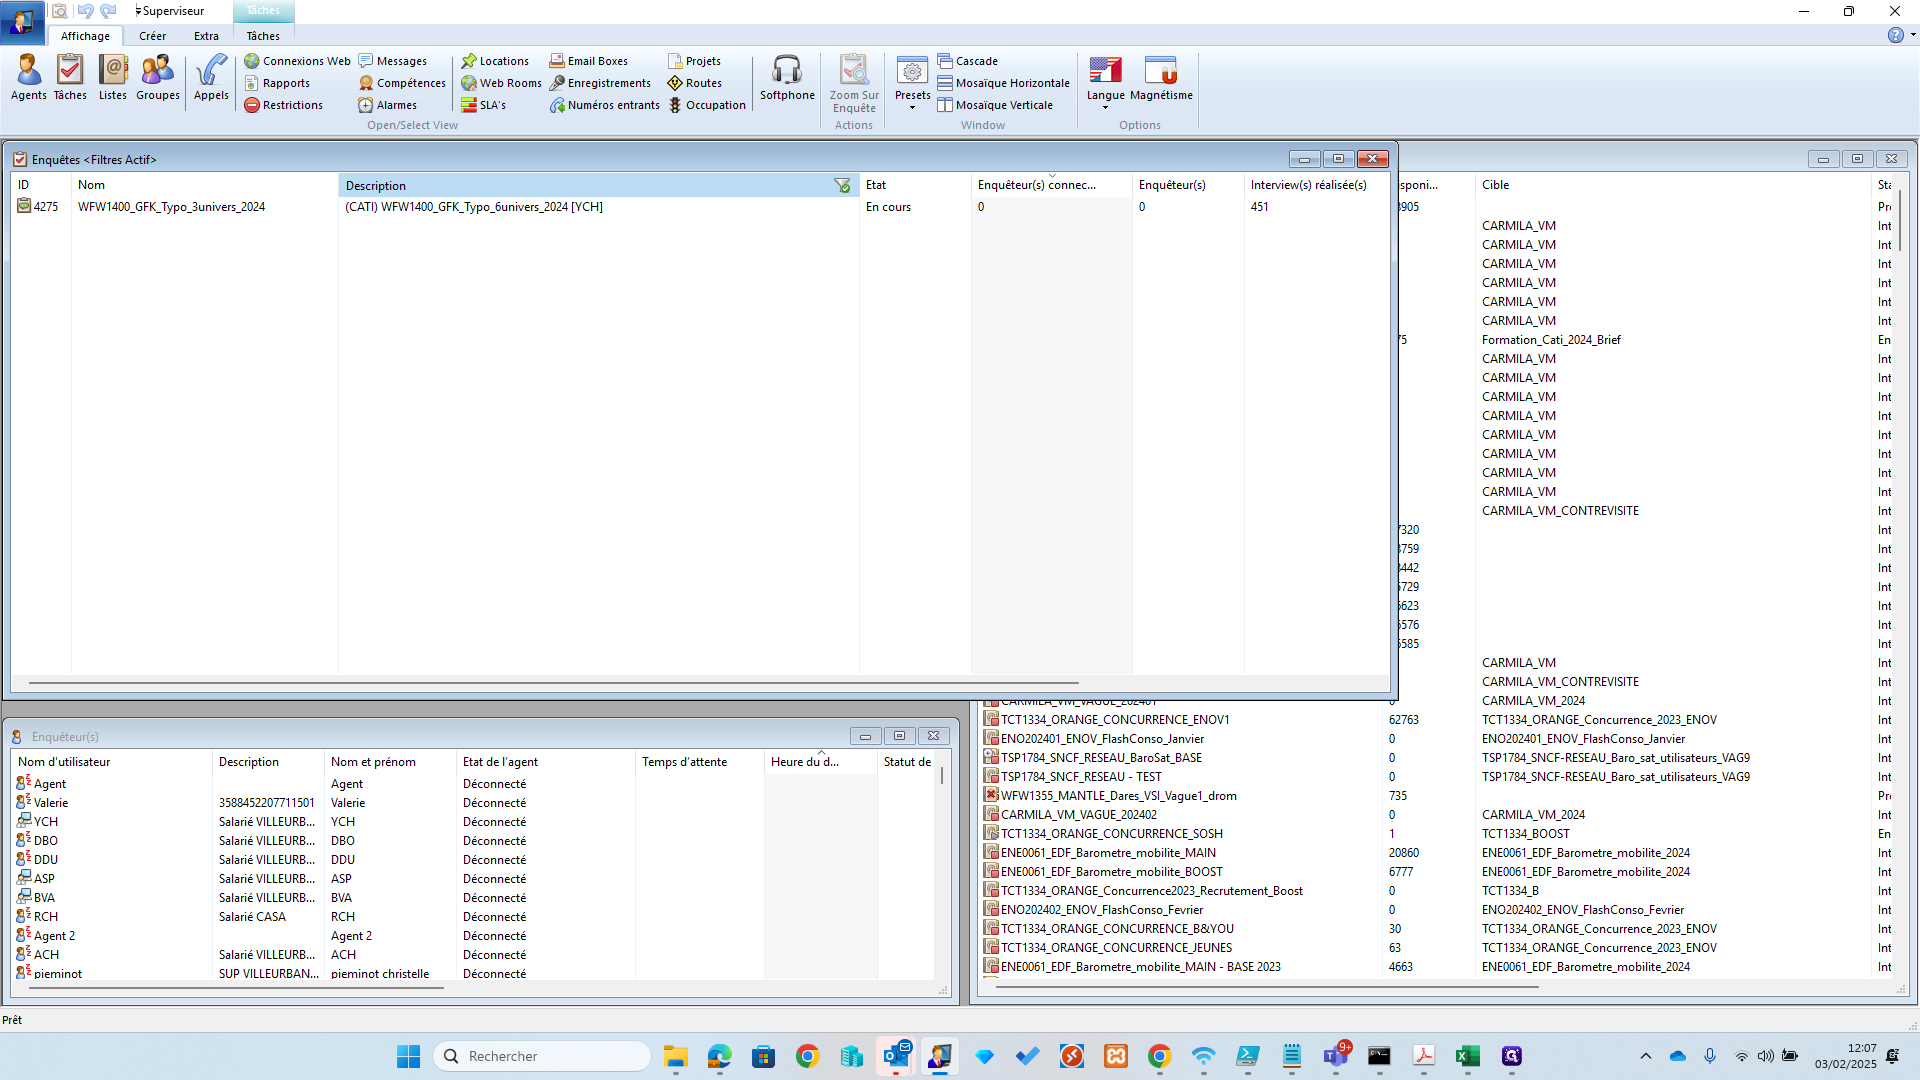The width and height of the screenshot is (1920, 1080).
Task: Switch to the Extra ribbon tab
Action: [x=206, y=36]
